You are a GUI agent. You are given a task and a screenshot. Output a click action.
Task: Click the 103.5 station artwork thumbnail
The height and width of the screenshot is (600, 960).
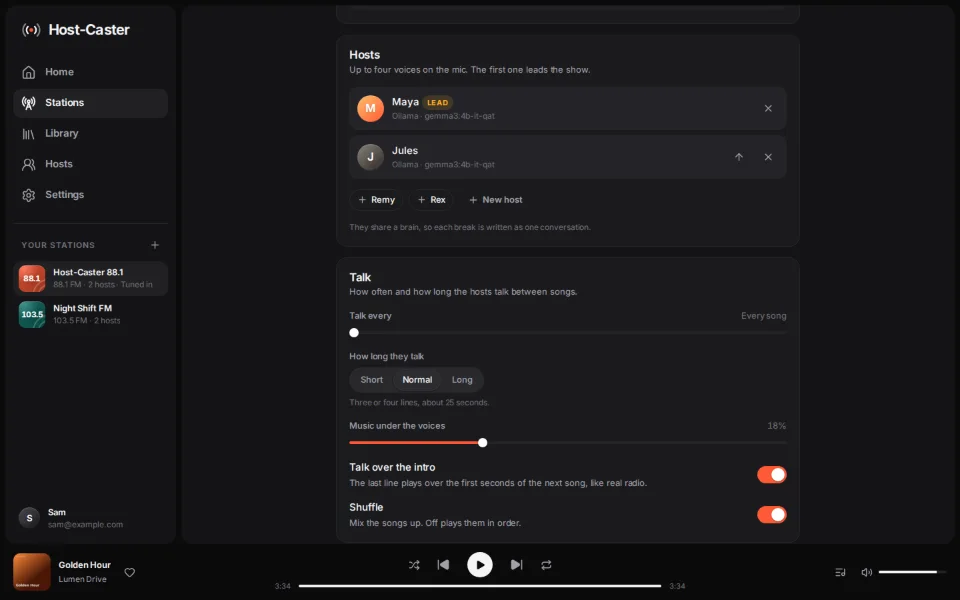click(x=32, y=315)
